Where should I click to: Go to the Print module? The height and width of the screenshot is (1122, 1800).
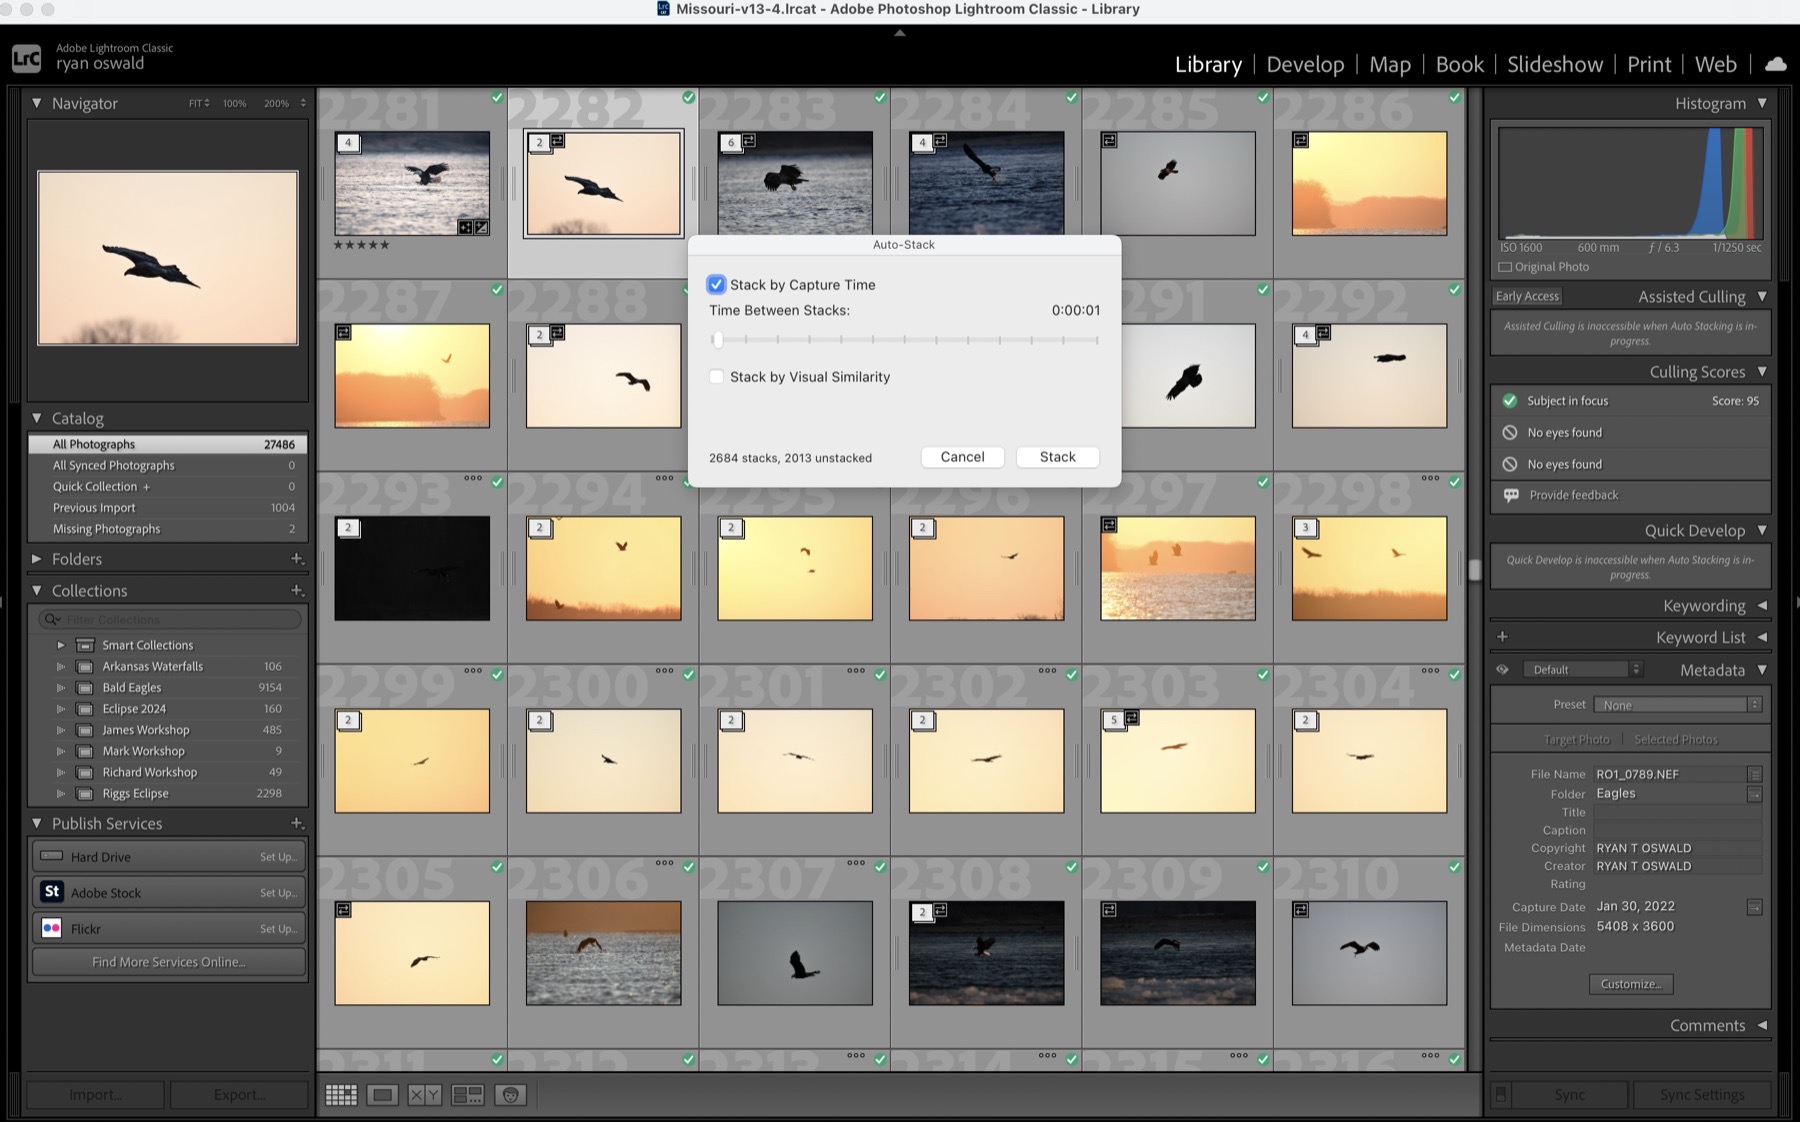pos(1649,64)
